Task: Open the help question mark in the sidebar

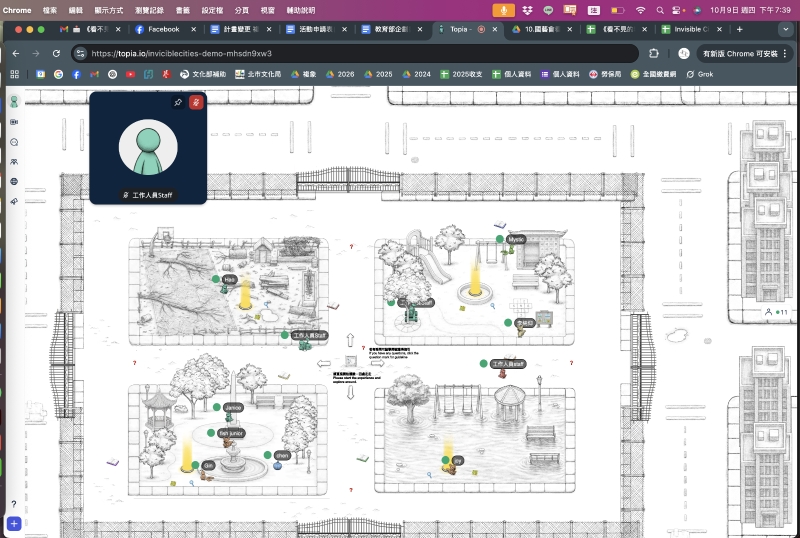Action: pos(14,503)
